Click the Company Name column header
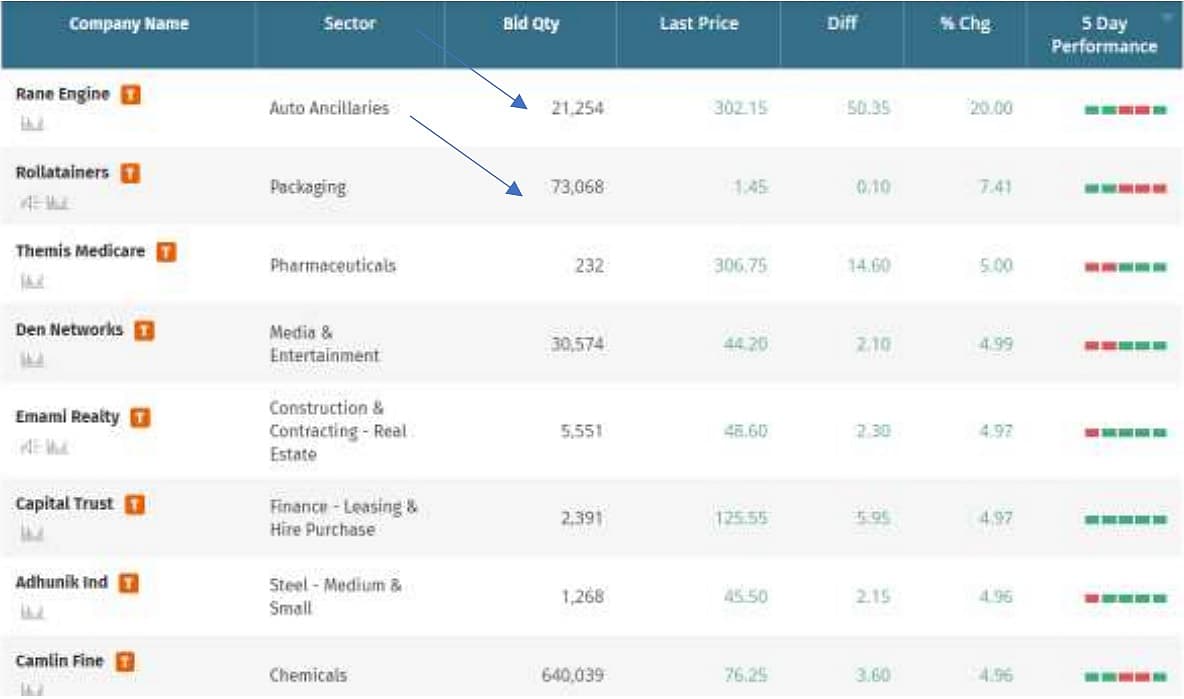This screenshot has height=699, width=1184. [x=128, y=24]
